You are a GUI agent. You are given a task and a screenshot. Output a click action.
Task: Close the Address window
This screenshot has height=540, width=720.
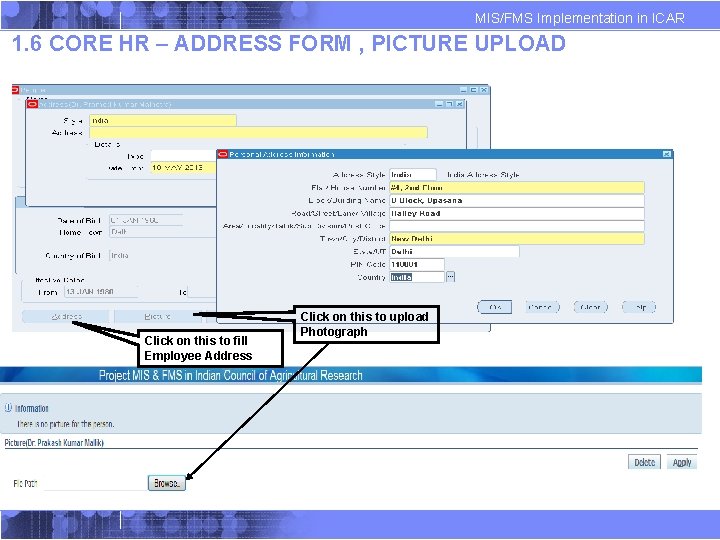(x=460, y=105)
